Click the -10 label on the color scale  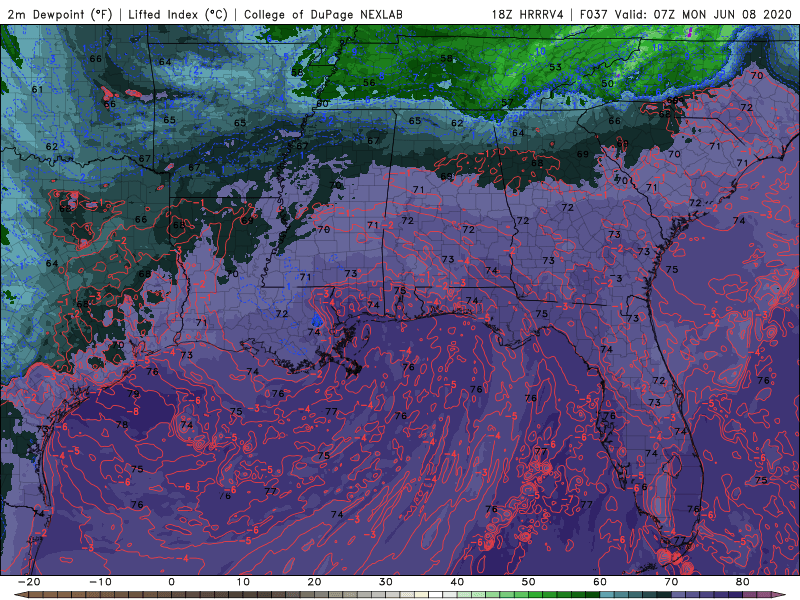(100, 582)
